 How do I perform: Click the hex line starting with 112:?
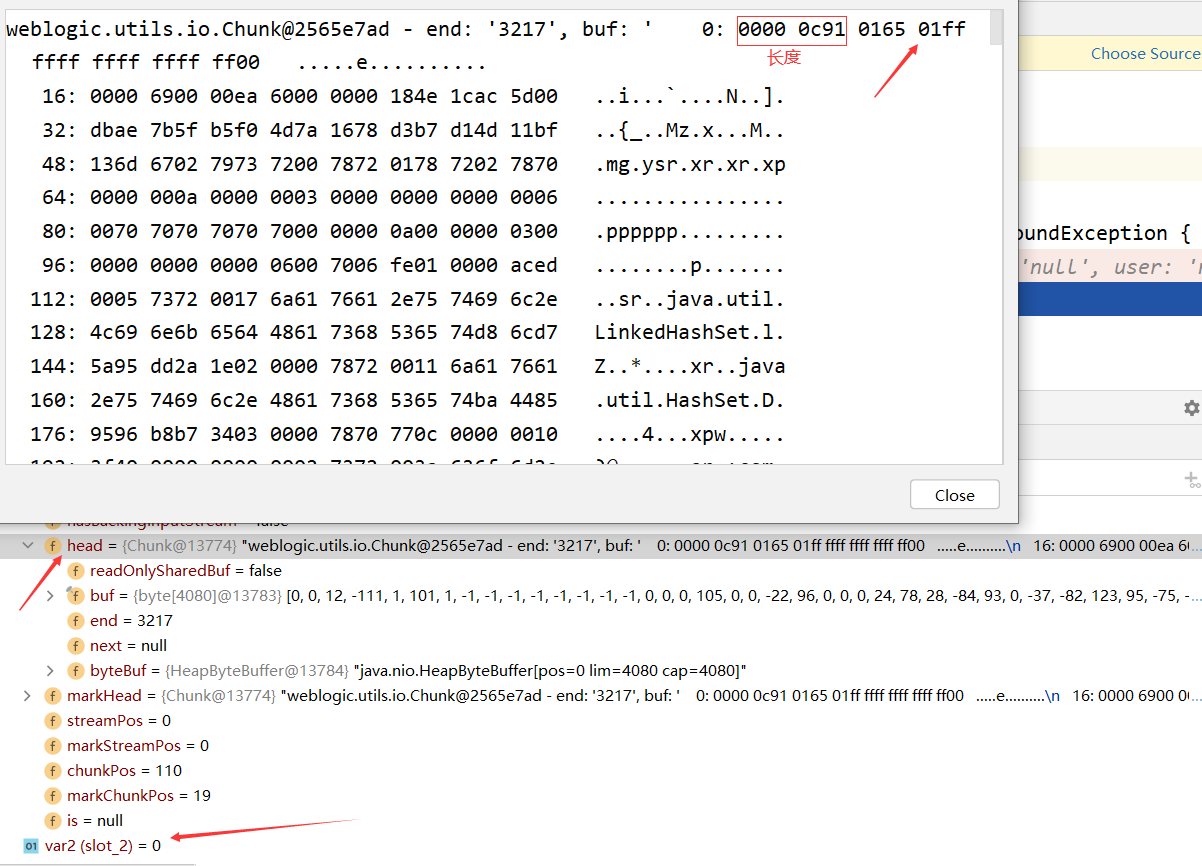tap(413, 299)
